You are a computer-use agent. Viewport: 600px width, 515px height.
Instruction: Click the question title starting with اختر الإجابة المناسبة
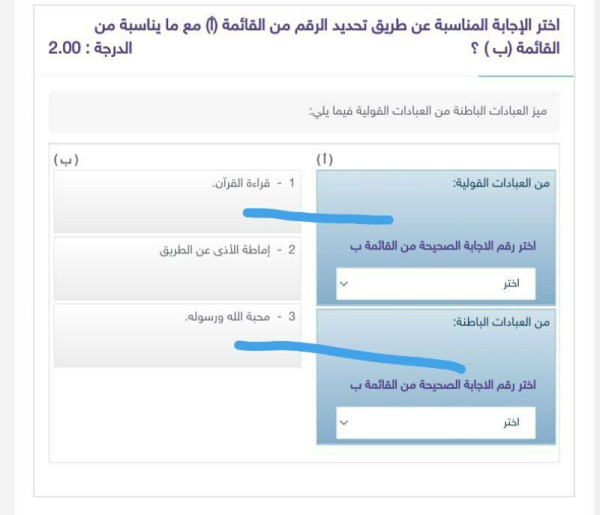330,36
